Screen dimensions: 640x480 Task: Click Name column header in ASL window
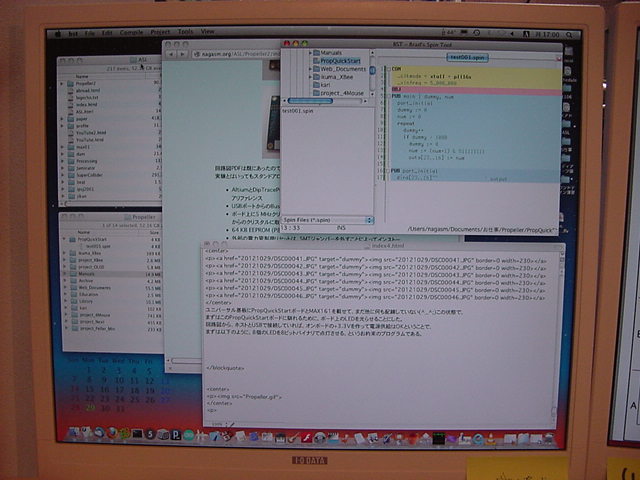(82, 76)
